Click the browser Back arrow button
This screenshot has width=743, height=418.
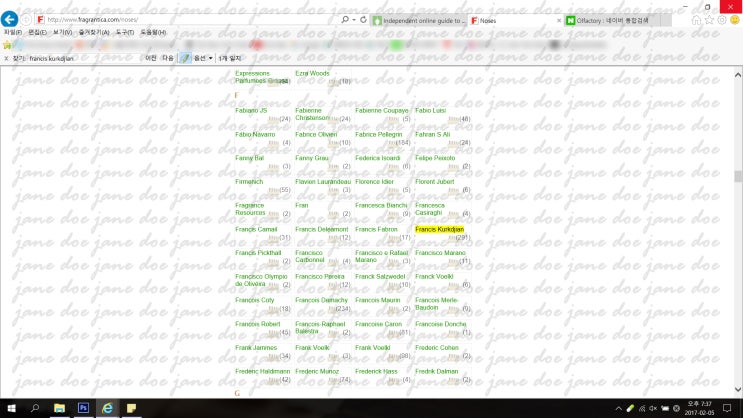tap(9, 19)
